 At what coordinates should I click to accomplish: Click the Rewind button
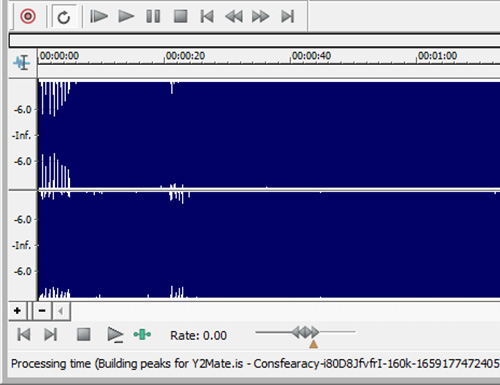coord(234,16)
